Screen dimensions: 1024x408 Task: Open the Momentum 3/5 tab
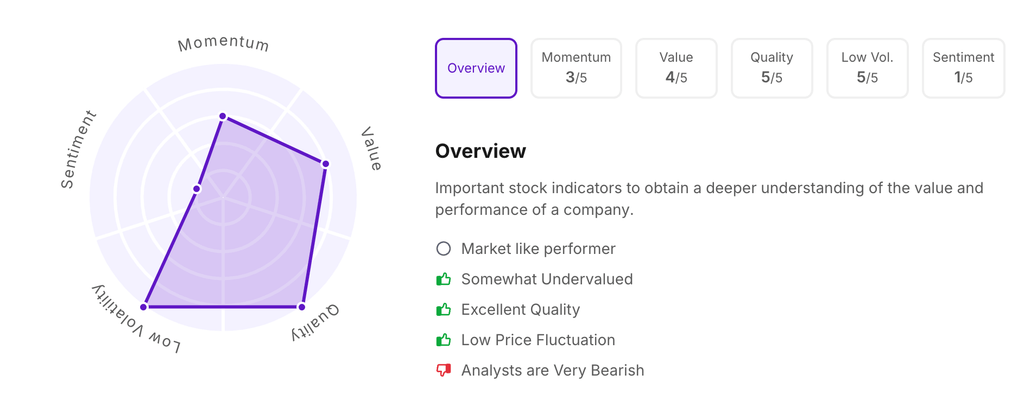coord(576,68)
